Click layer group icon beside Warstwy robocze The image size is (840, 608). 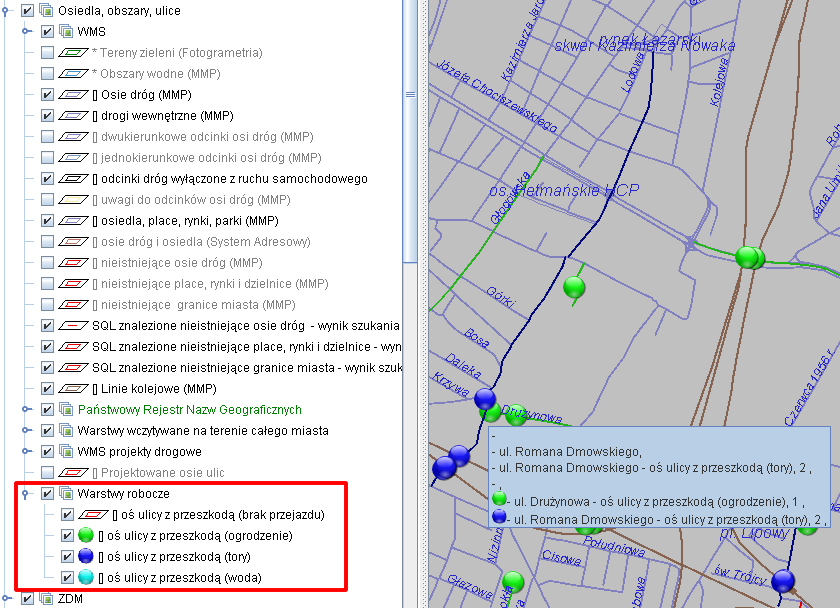click(x=66, y=494)
